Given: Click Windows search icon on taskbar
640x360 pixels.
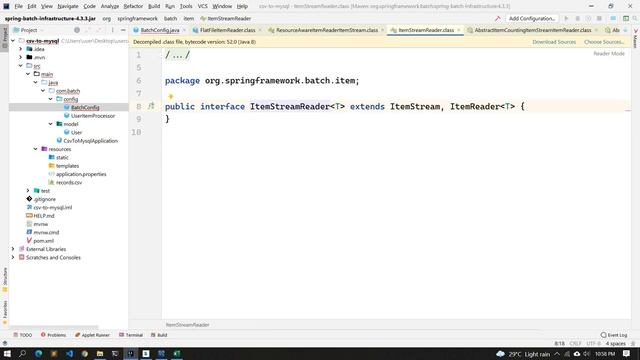Looking at the screenshot, I should pos(22,354).
